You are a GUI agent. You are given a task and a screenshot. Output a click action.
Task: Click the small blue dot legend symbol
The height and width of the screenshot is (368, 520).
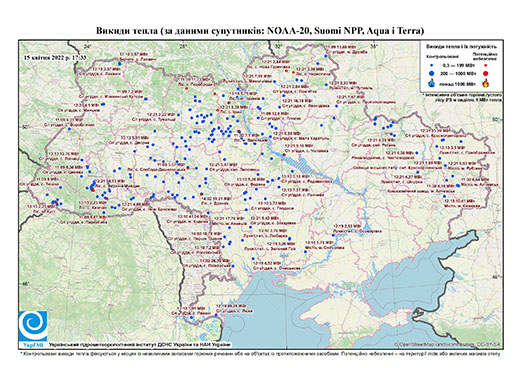click(432, 65)
